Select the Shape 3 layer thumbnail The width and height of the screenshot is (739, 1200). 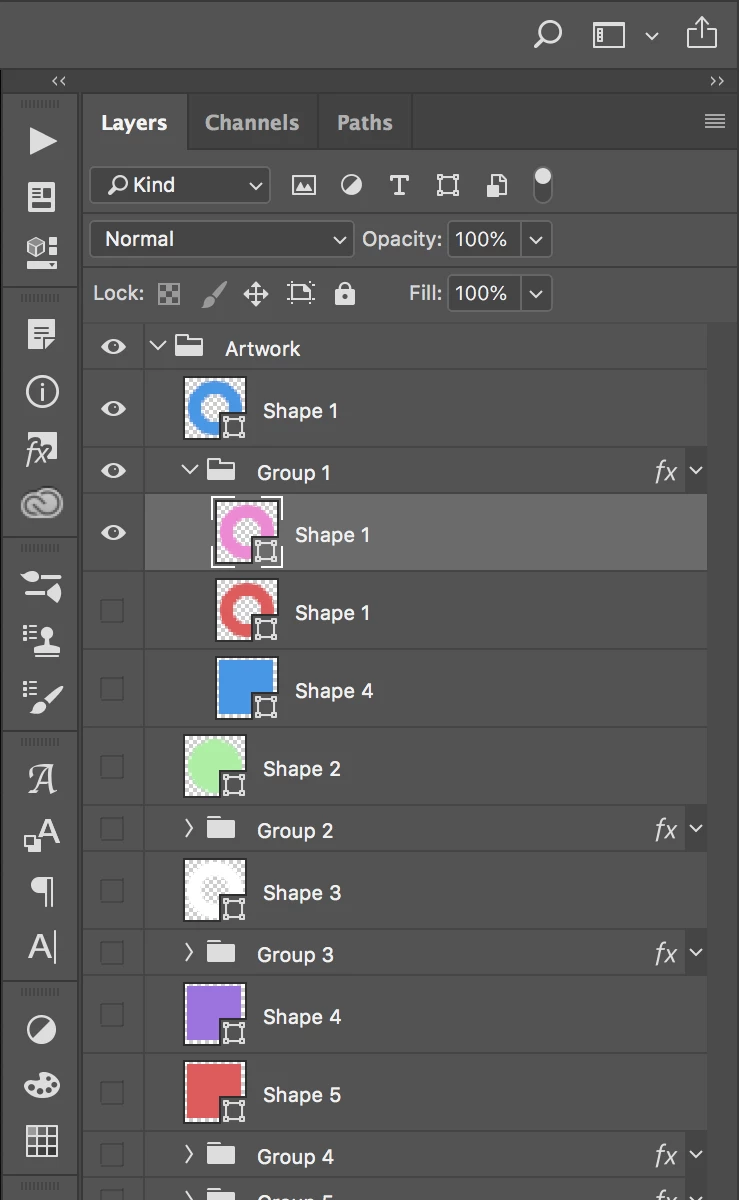click(215, 891)
